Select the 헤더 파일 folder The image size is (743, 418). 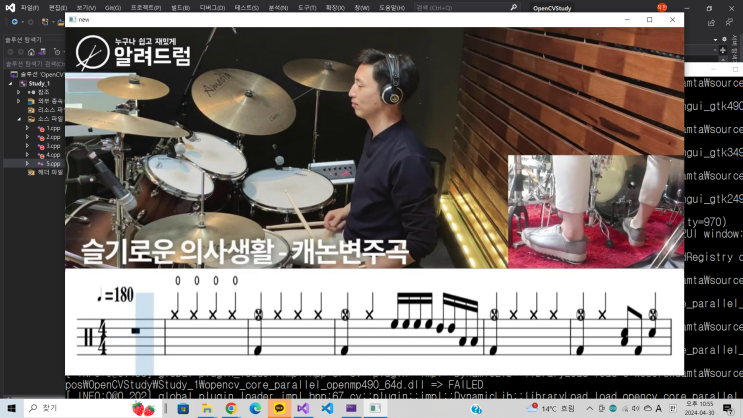click(45, 173)
